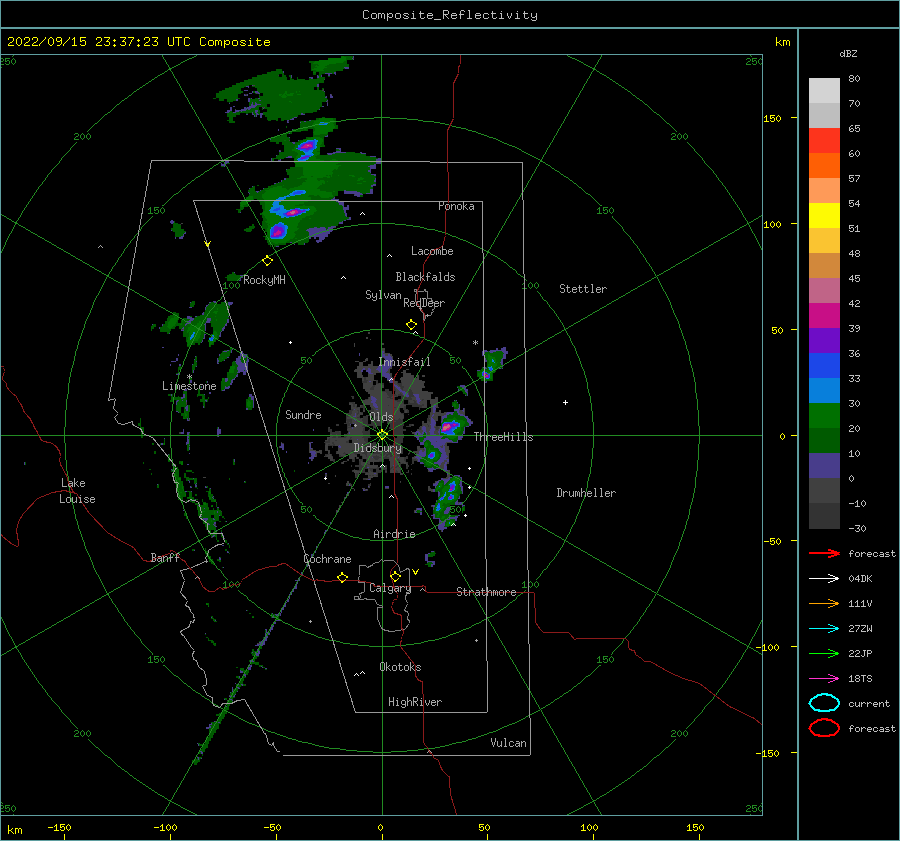This screenshot has width=900, height=841.
Task: Click the RedDeer city label
Action: click(x=424, y=303)
